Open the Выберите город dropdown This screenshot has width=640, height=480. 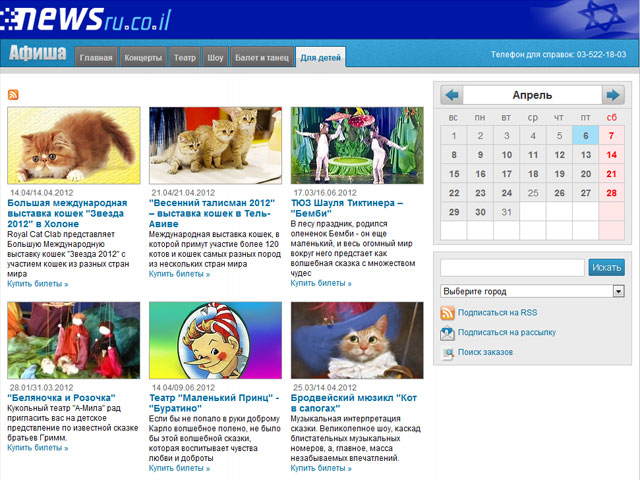click(x=532, y=291)
